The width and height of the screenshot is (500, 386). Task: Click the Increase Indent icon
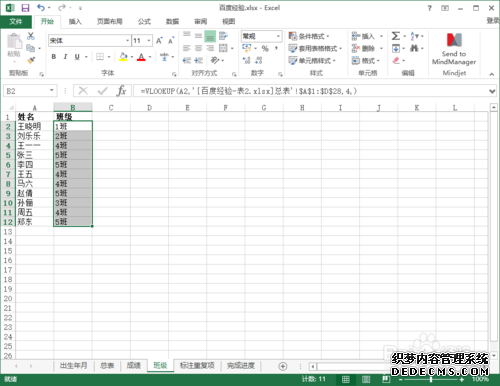tap(199, 60)
